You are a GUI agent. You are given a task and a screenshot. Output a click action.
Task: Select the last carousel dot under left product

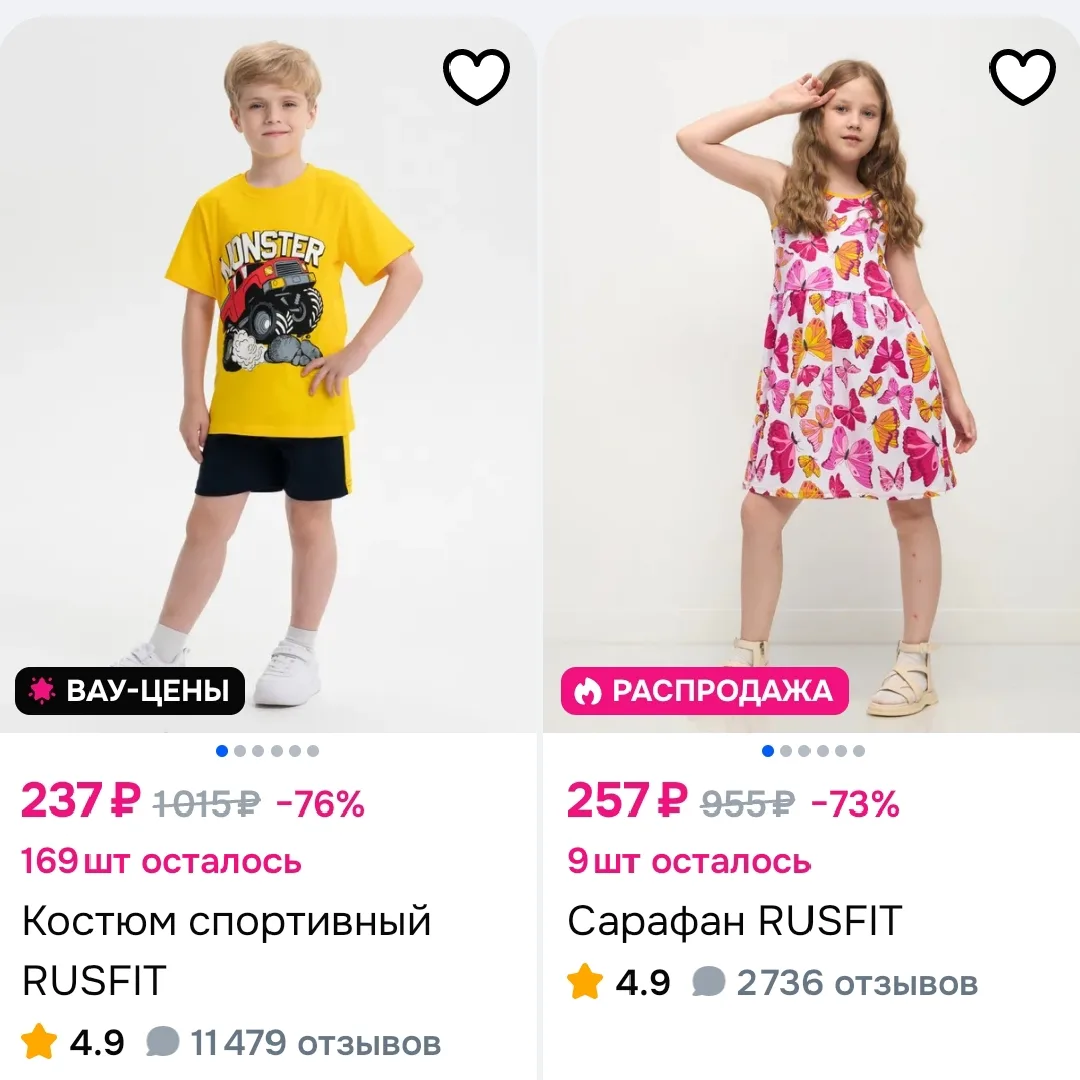coord(313,751)
